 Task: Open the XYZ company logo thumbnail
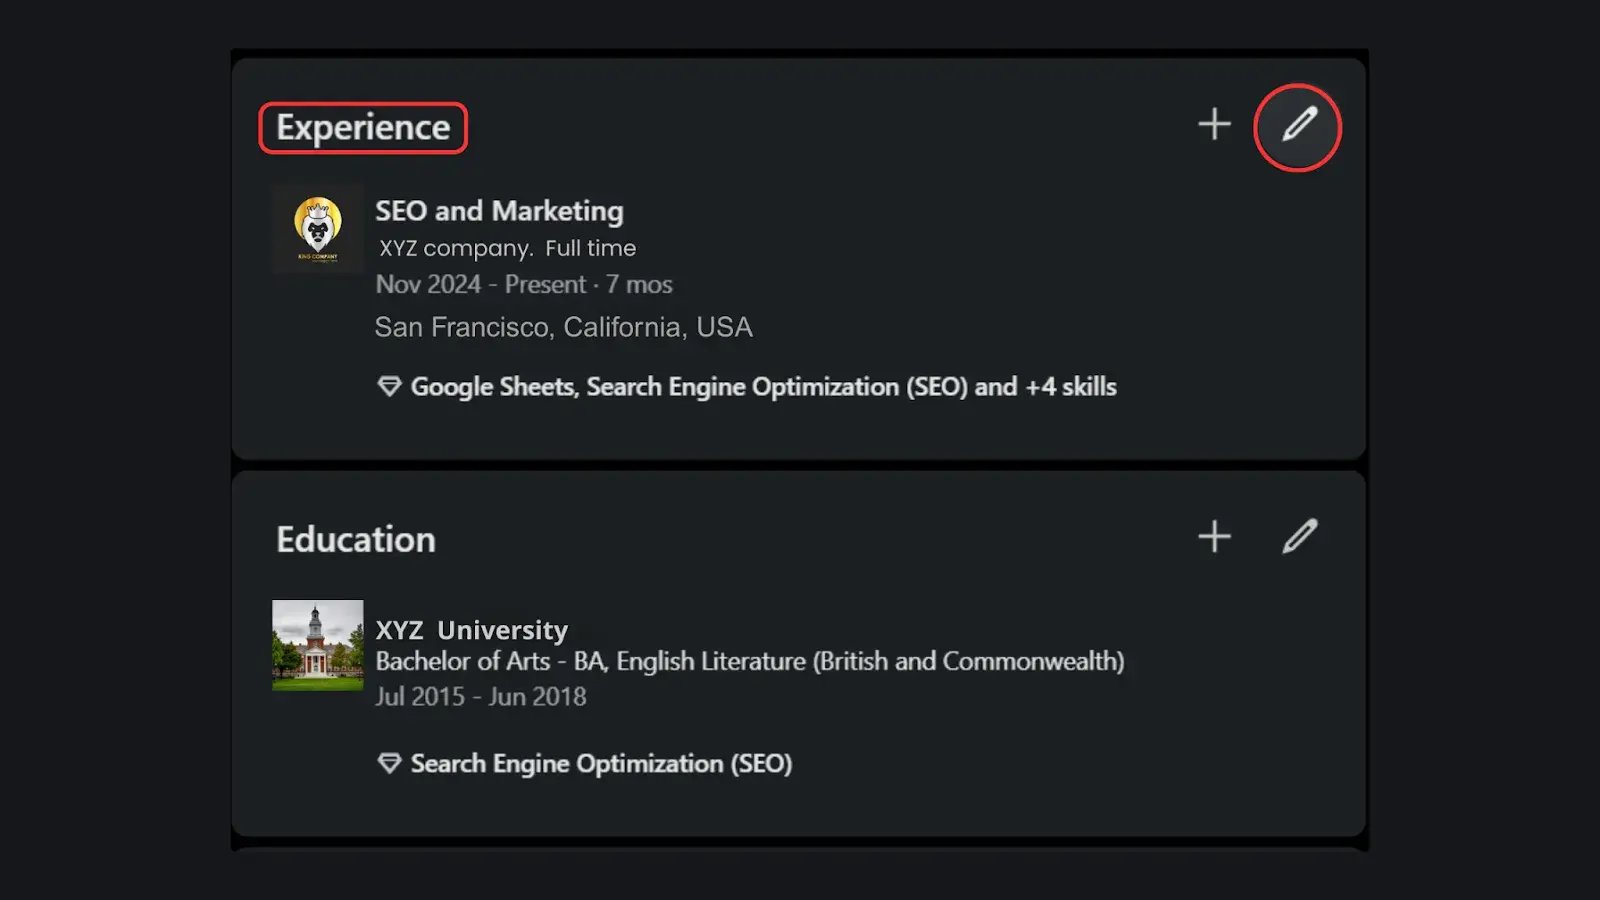tap(318, 230)
